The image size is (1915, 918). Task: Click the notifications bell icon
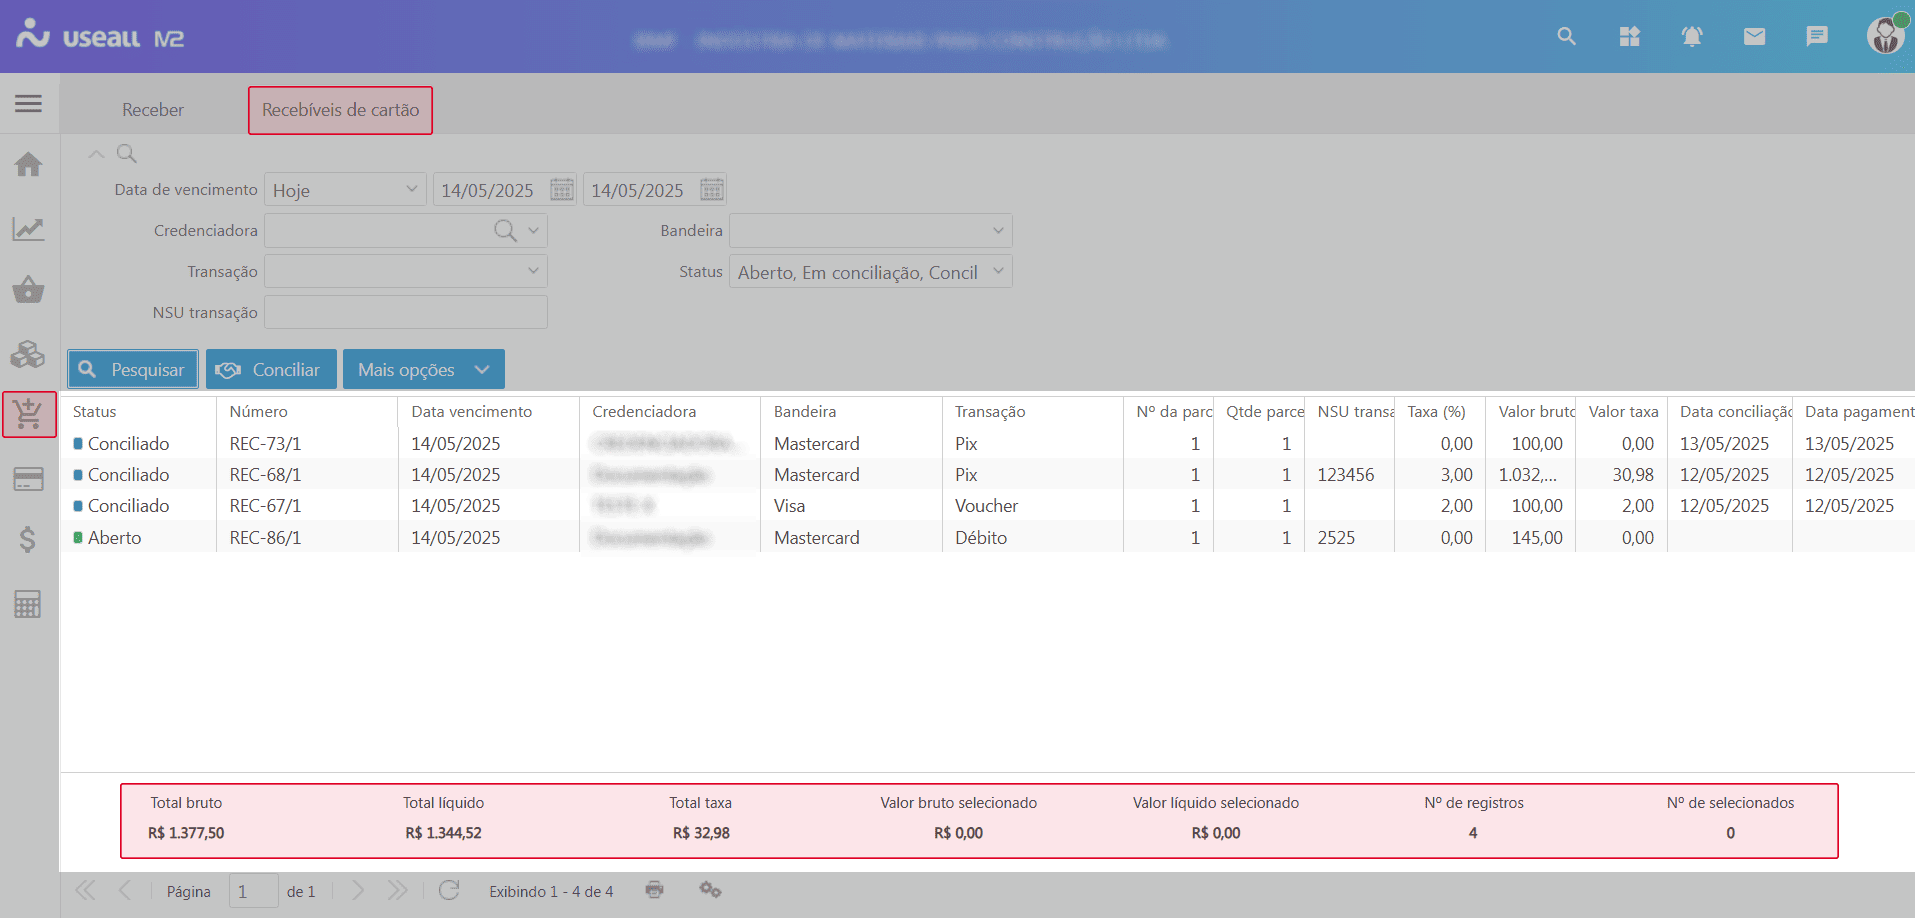point(1691,37)
